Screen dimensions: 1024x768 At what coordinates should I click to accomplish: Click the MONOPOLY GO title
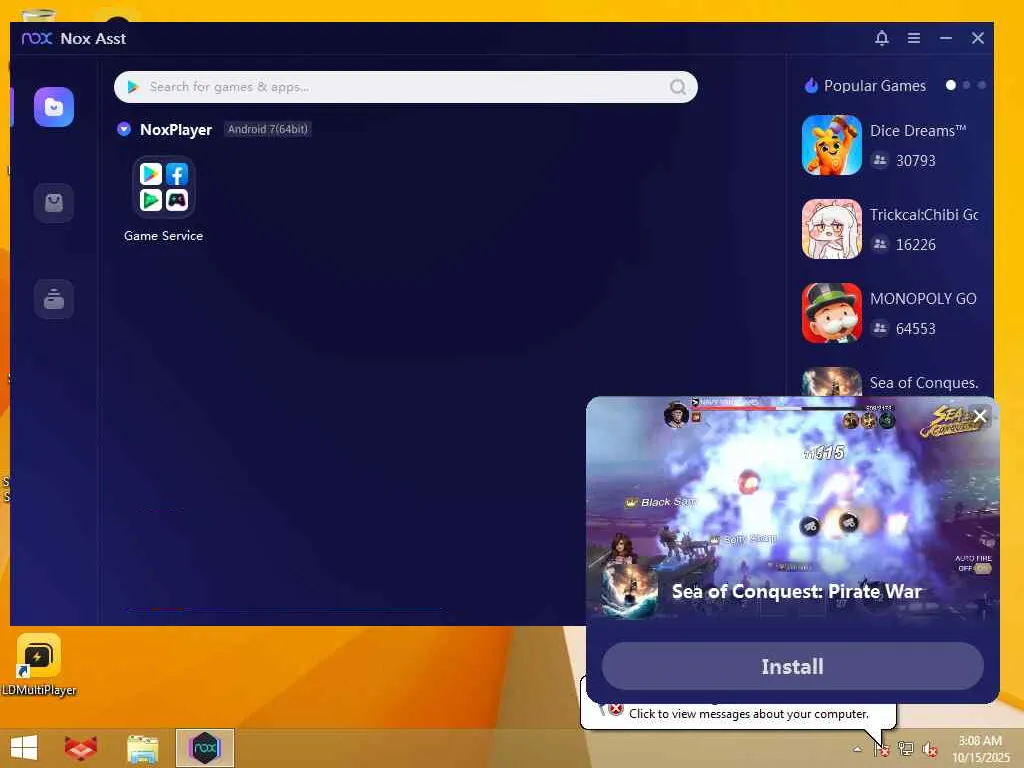pos(923,298)
